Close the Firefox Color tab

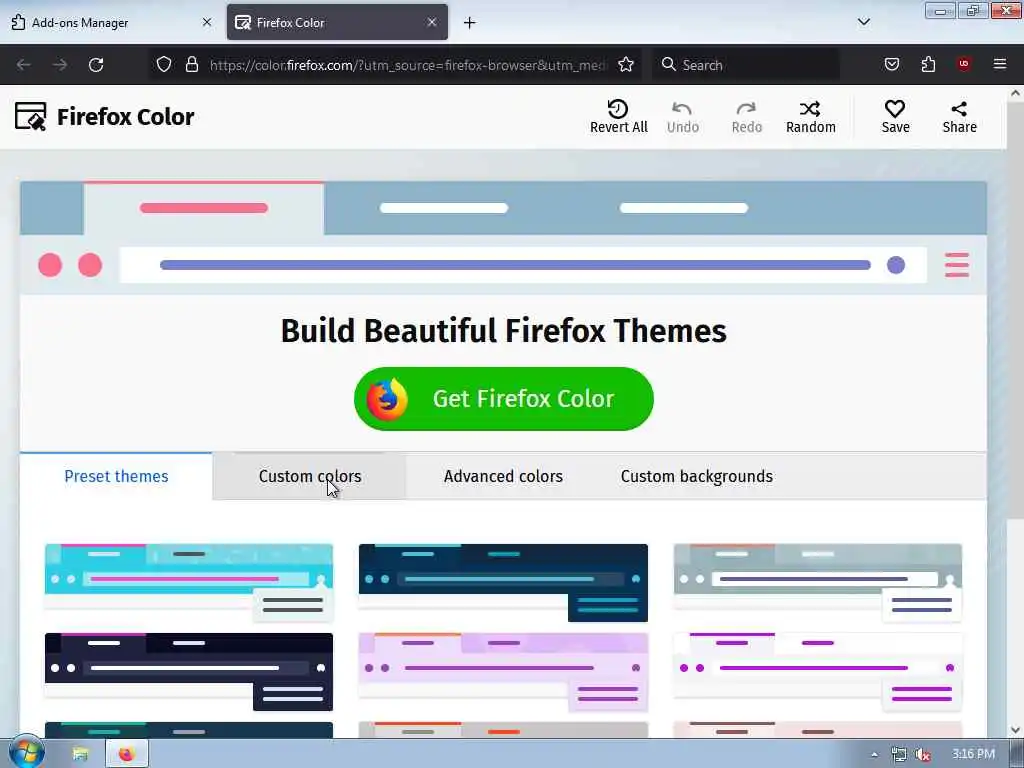432,22
